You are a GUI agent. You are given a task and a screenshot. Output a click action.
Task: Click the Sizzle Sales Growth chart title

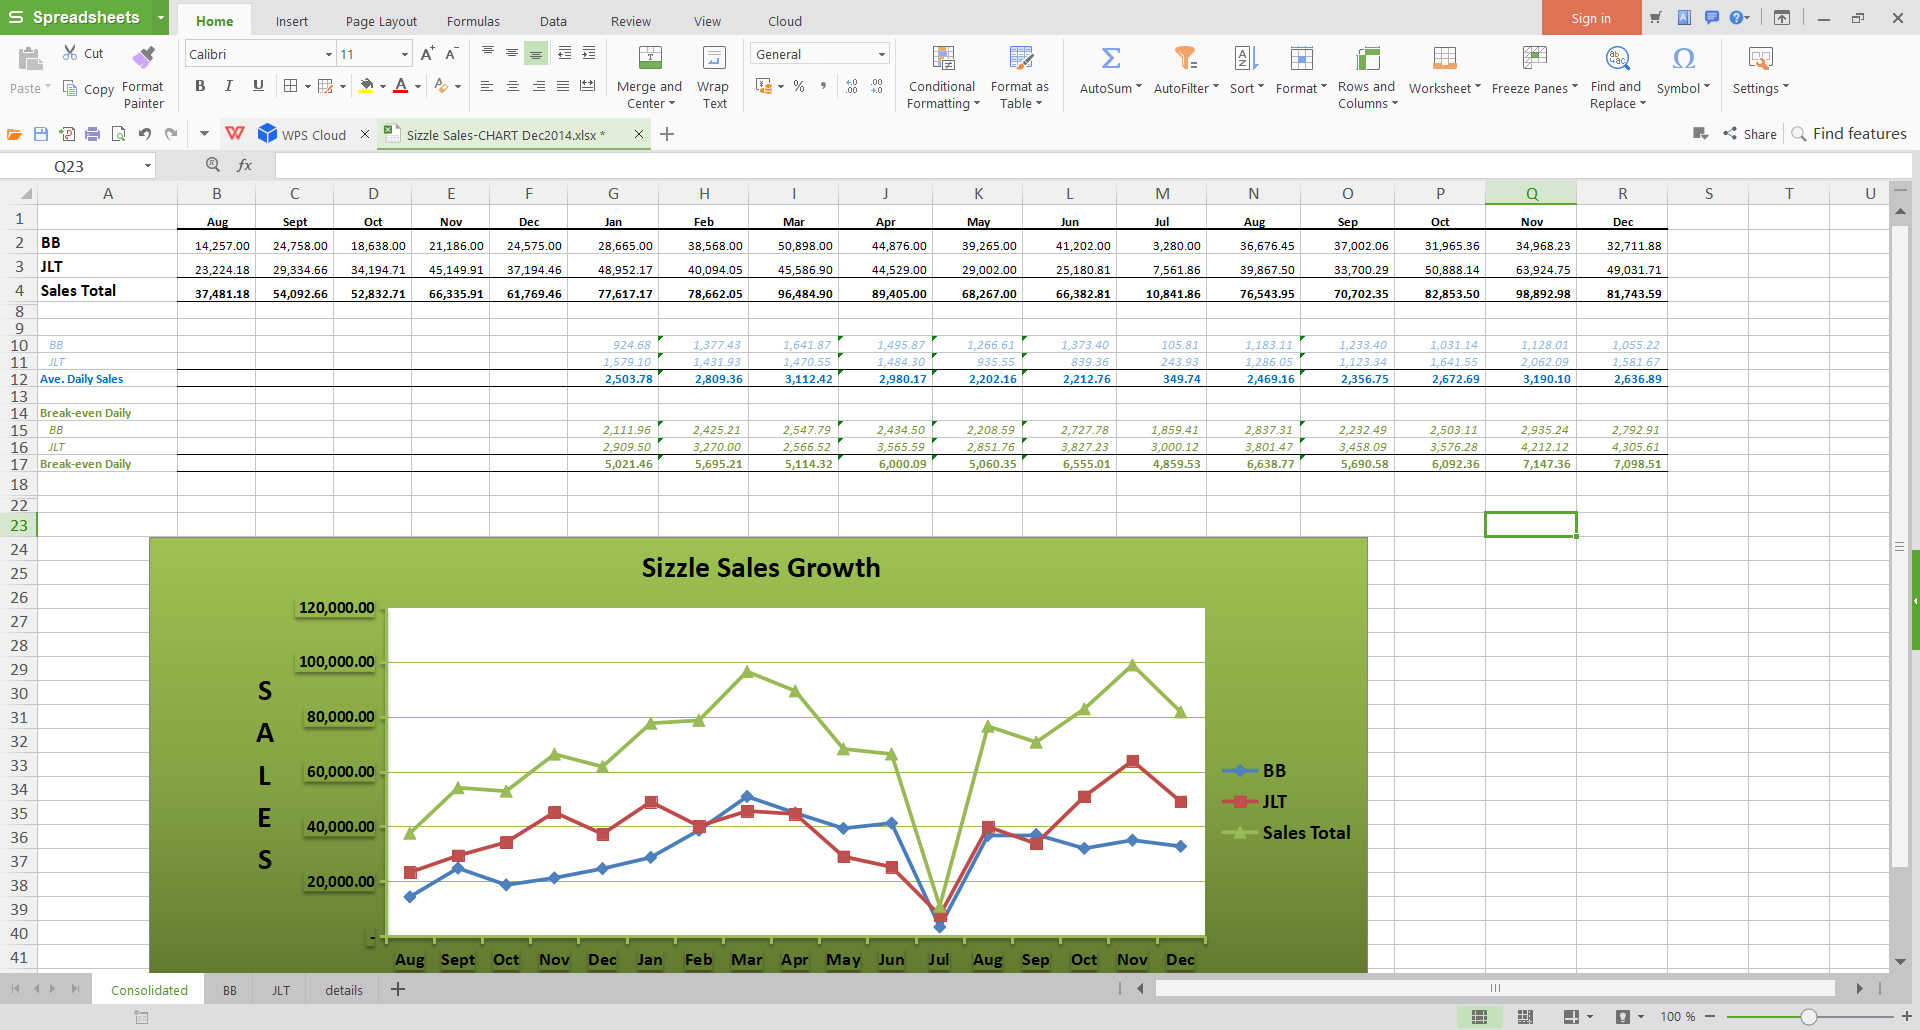761,568
